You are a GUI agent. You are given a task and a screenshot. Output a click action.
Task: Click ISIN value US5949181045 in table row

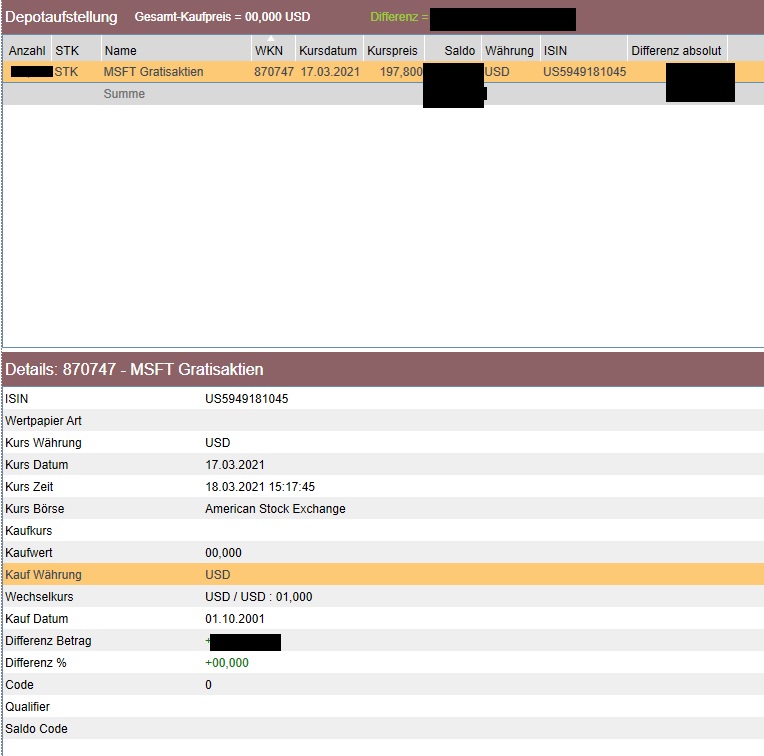tap(584, 72)
